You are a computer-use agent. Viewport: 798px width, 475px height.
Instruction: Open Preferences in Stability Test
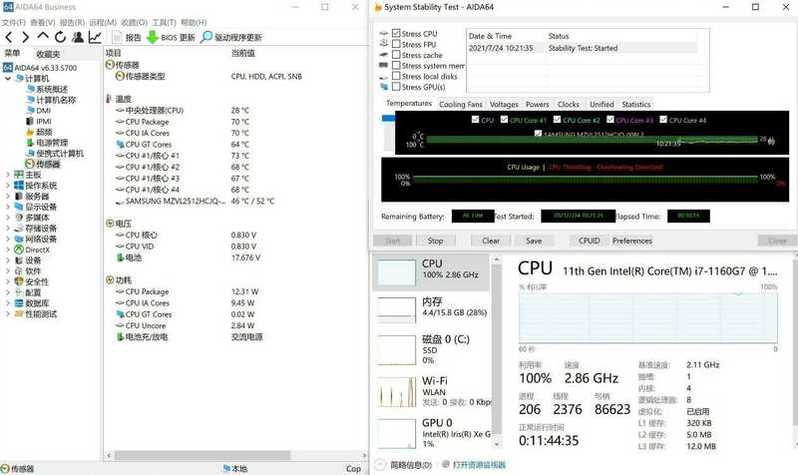[x=632, y=241]
